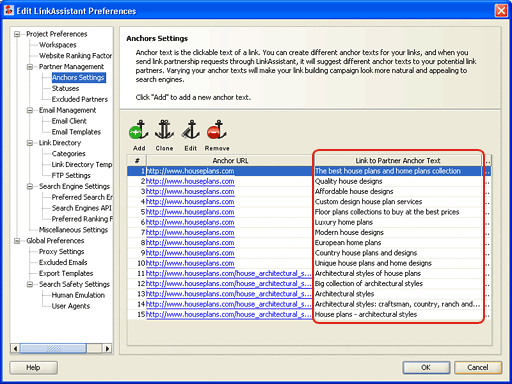Open Project Preferences root item
Viewport: 512px width, 384px height.
pos(57,34)
